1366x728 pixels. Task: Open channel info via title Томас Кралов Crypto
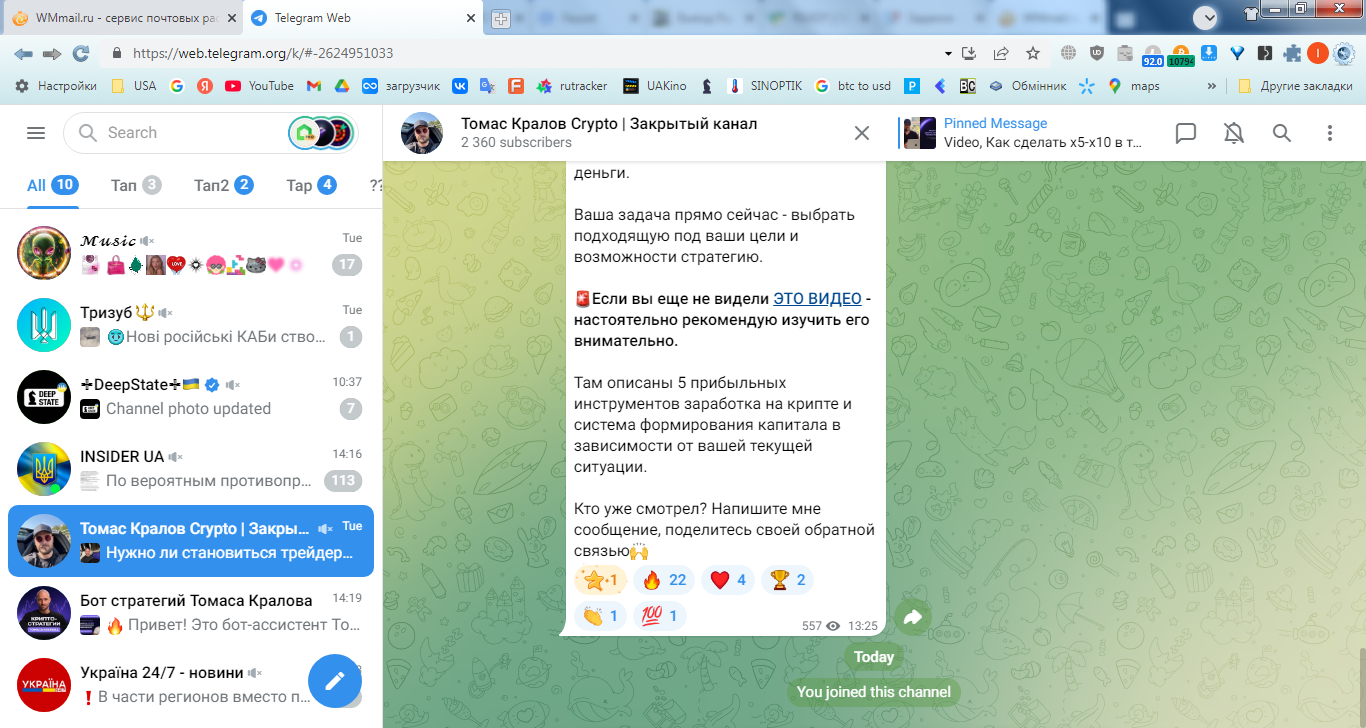pos(609,124)
